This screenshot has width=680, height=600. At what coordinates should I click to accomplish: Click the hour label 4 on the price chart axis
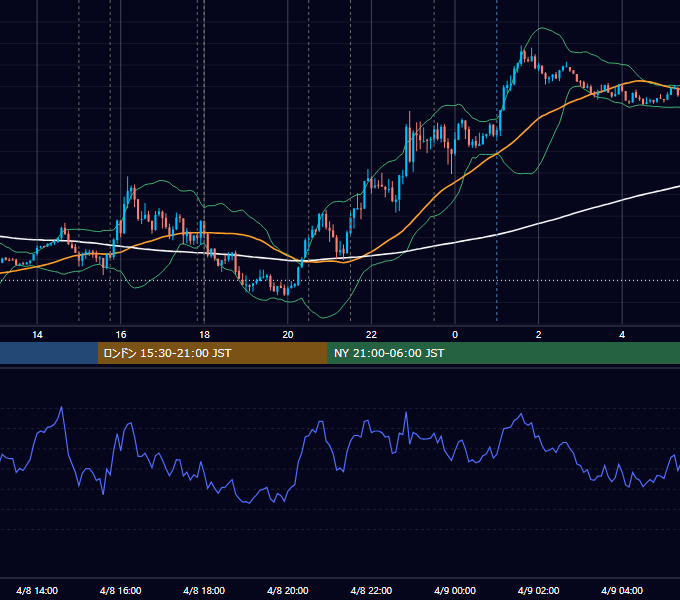pos(622,335)
